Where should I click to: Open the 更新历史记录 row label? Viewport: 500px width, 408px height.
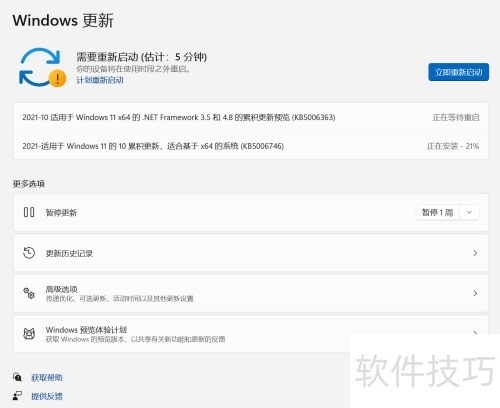pos(69,253)
